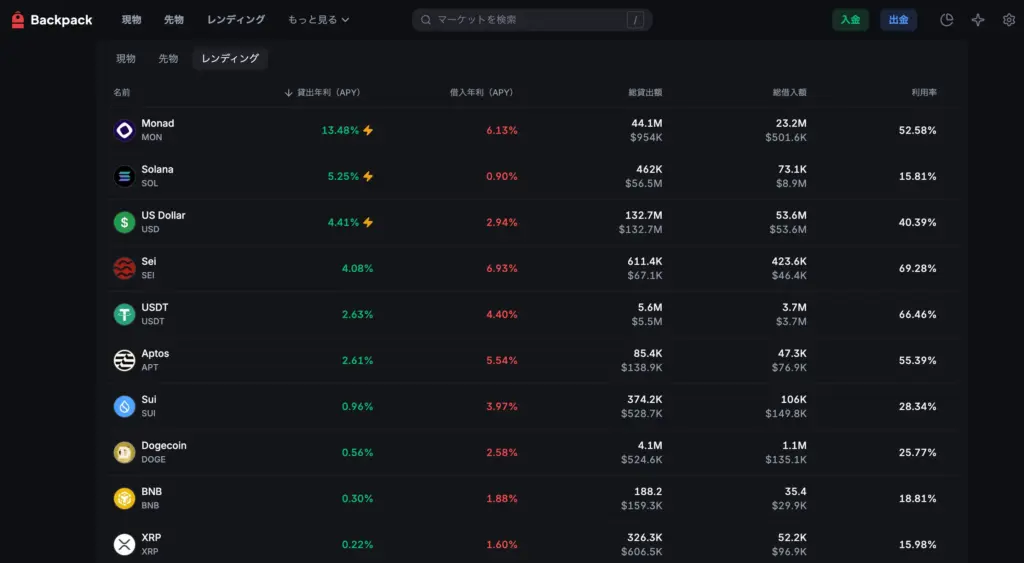Click the BNB coin icon
The height and width of the screenshot is (563, 1024).
[124, 498]
